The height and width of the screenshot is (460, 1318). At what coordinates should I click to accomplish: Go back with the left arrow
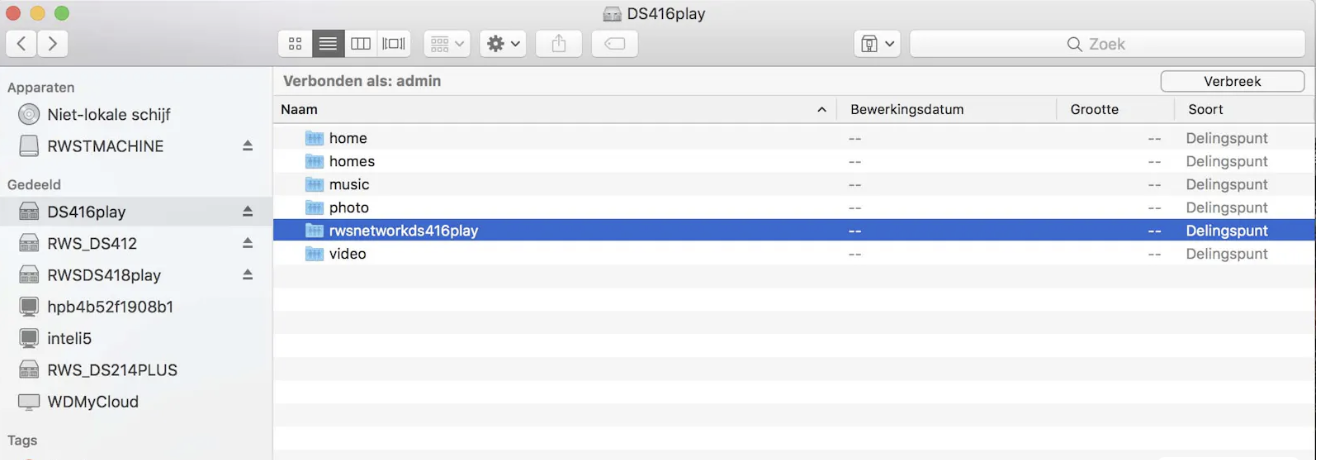22,44
